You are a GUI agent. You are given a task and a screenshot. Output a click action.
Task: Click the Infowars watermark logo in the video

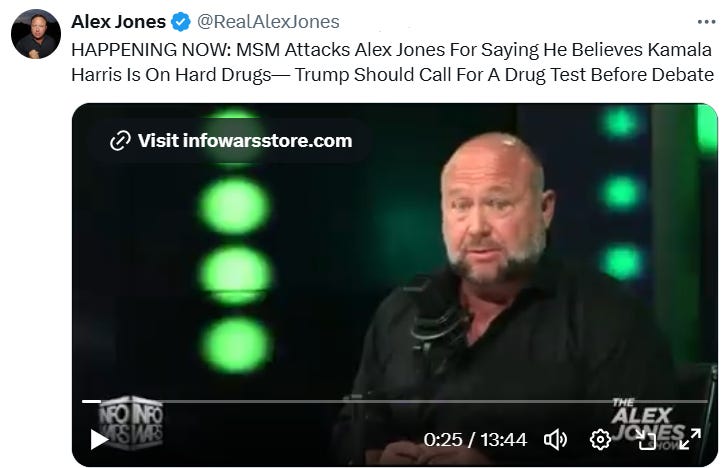130,423
